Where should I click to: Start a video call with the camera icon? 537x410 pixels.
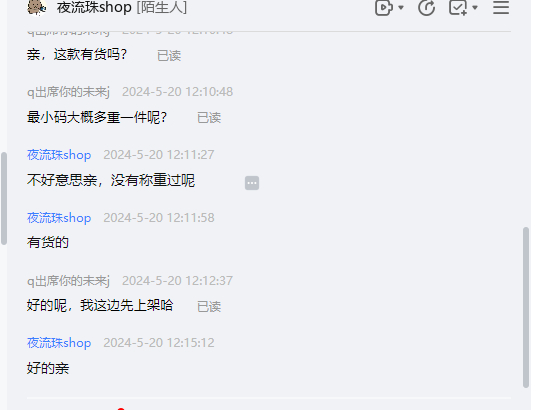[x=383, y=8]
